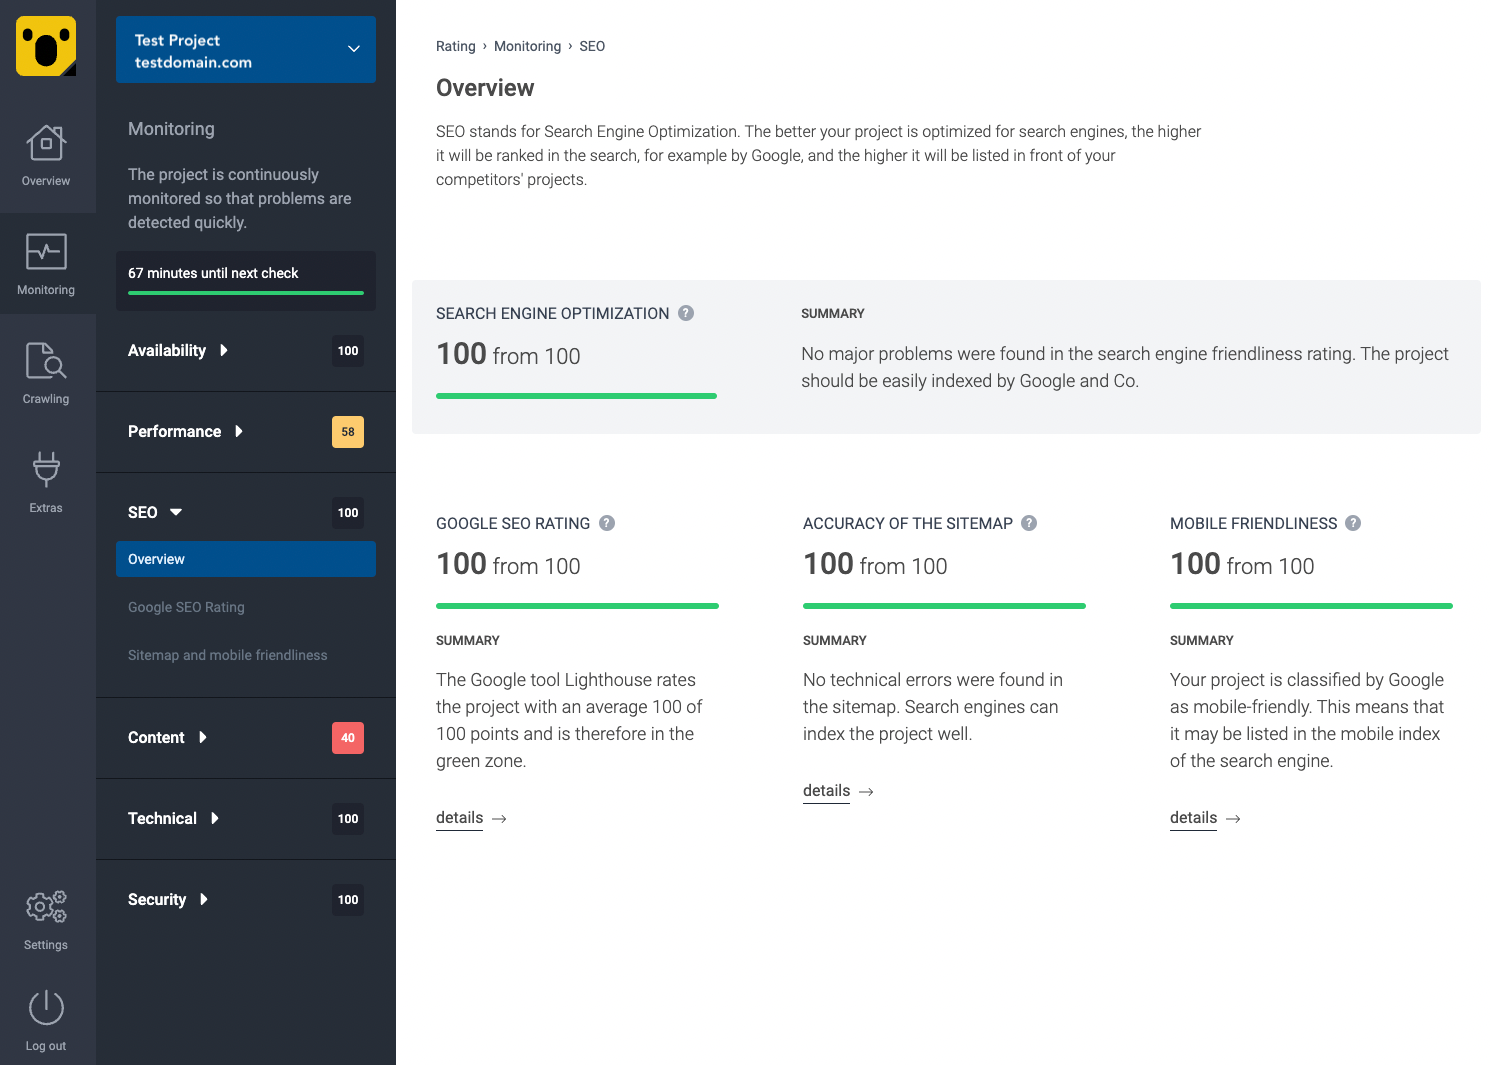Click the details link under Google SEO Rating
This screenshot has height=1065, width=1491.
pos(459,817)
